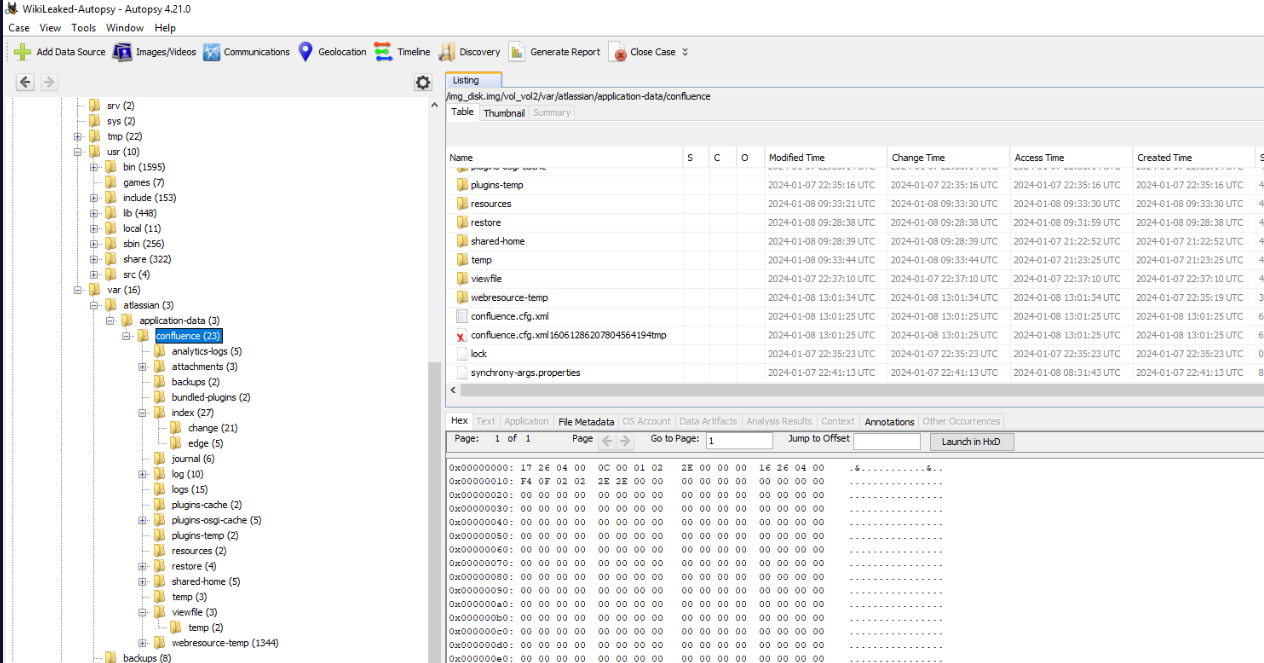Open the Communications visualization icon
1264x663 pixels.
211,52
